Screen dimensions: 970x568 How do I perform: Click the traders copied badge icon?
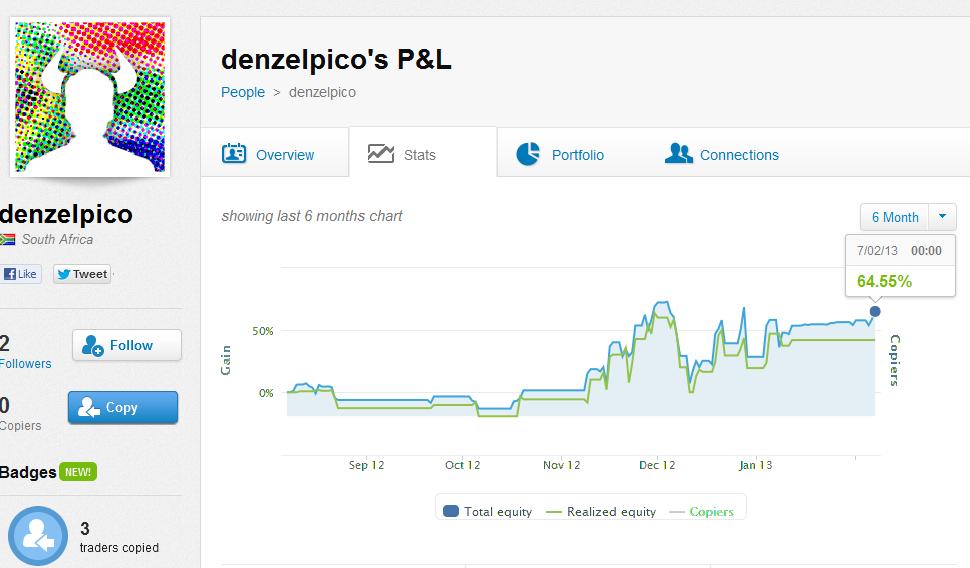click(x=38, y=537)
